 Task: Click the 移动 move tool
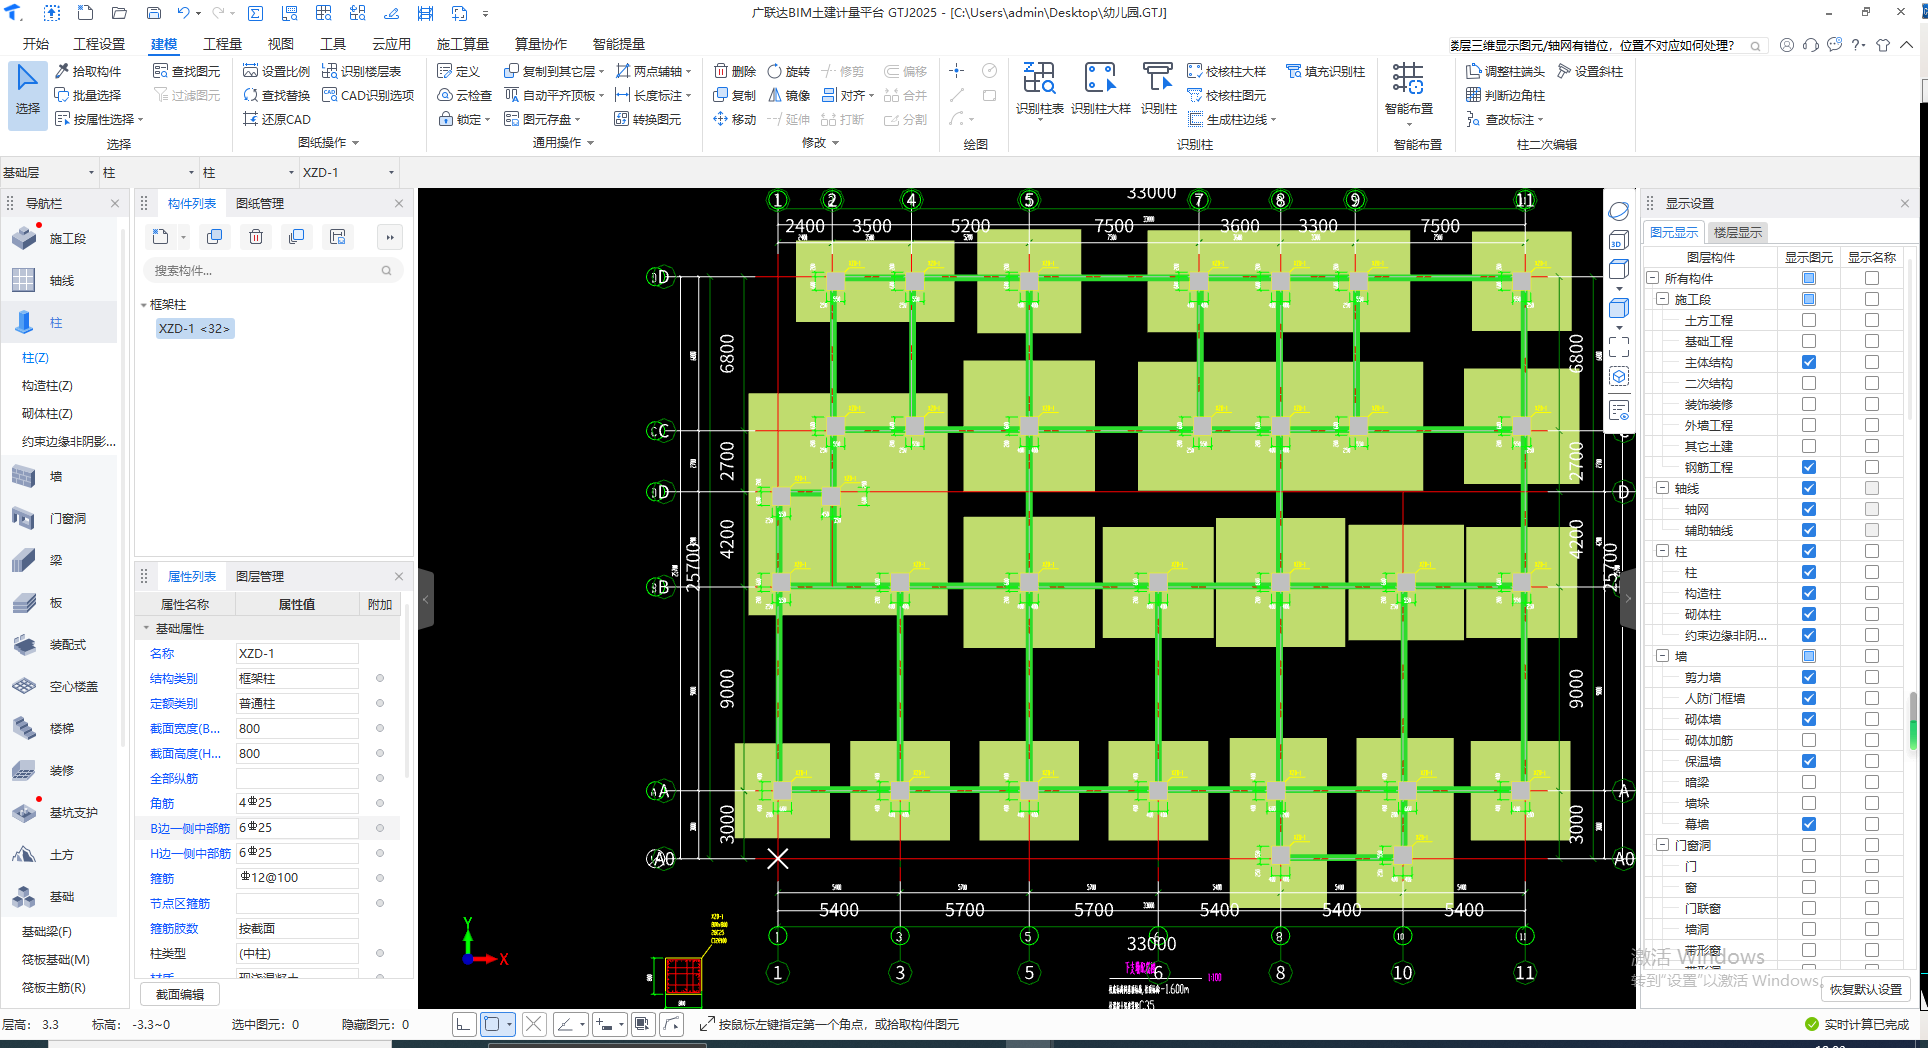(735, 119)
